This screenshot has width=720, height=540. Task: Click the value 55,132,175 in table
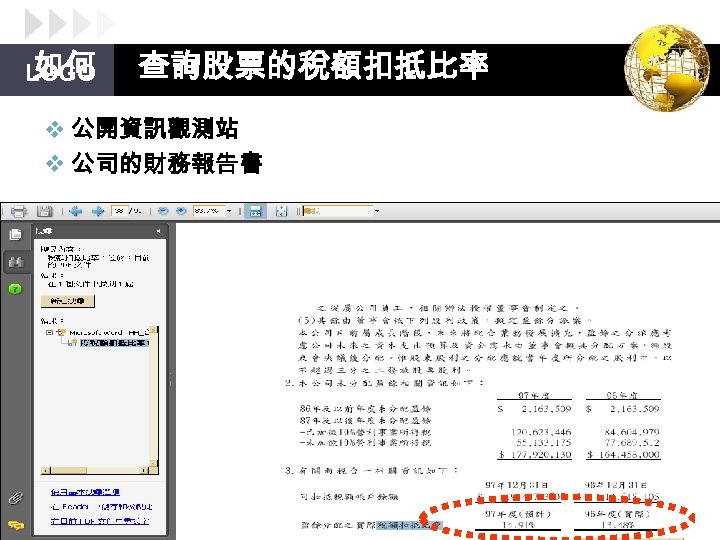click(544, 443)
